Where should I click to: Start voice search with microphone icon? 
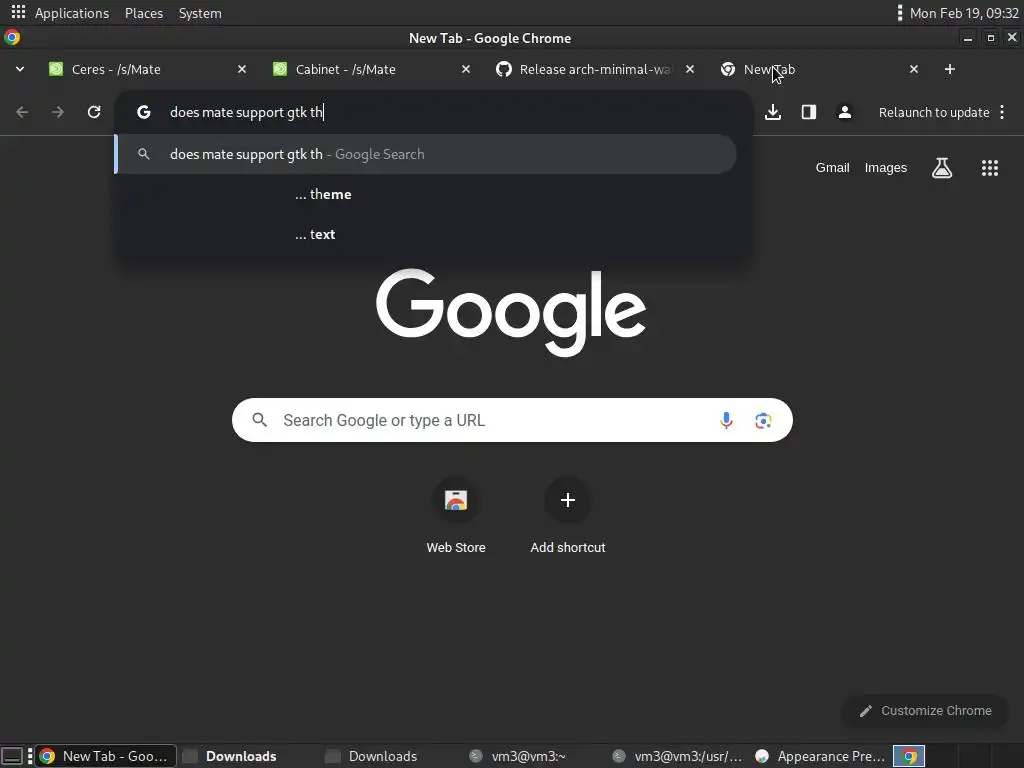pos(726,420)
